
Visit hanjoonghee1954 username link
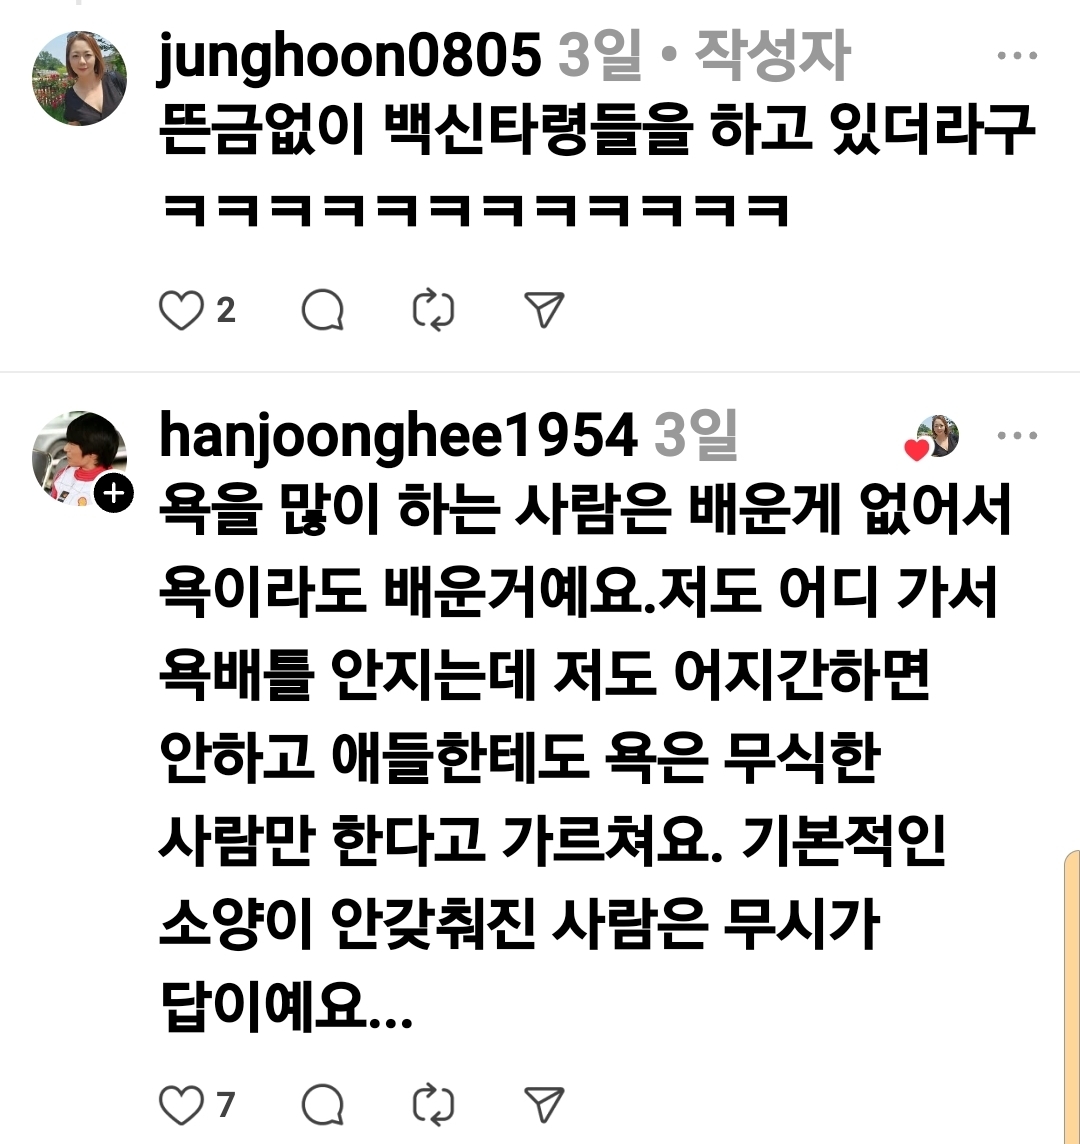coord(398,436)
